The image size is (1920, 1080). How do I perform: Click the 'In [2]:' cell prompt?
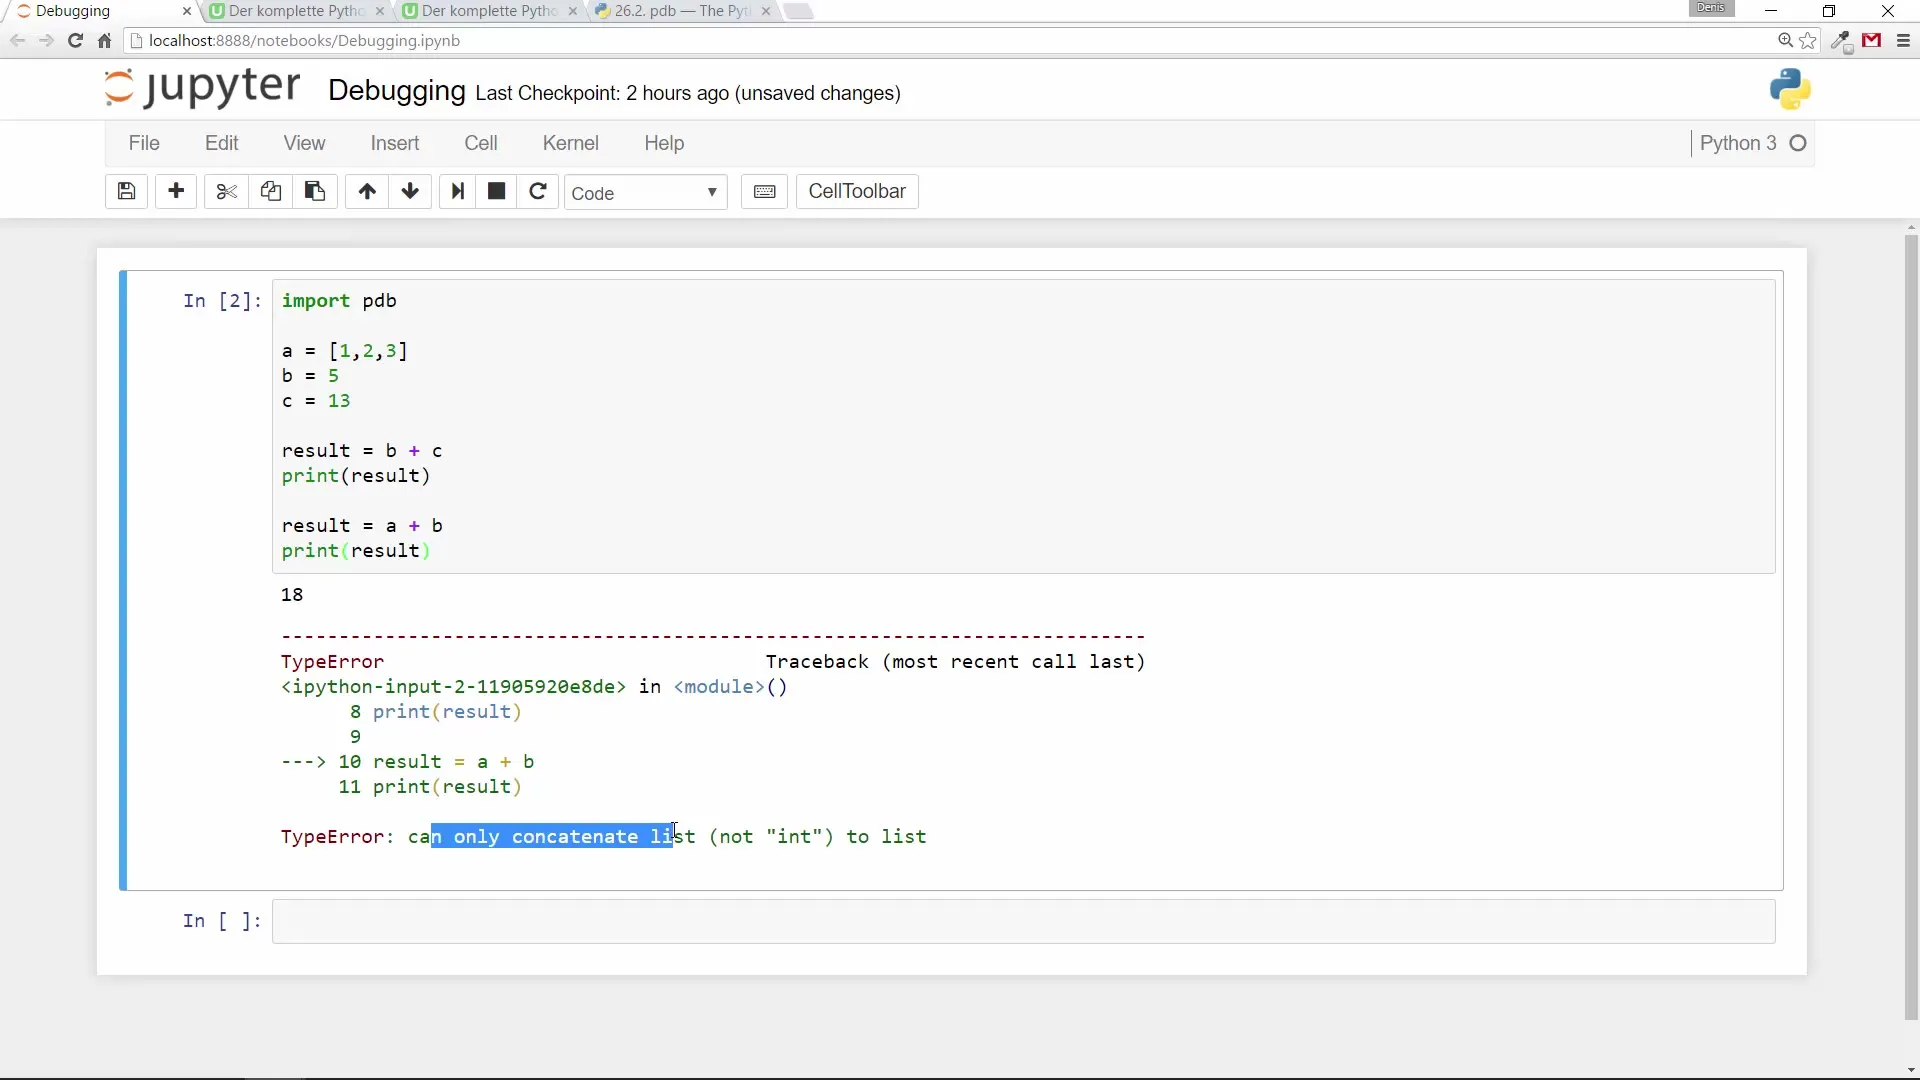pyautogui.click(x=222, y=301)
